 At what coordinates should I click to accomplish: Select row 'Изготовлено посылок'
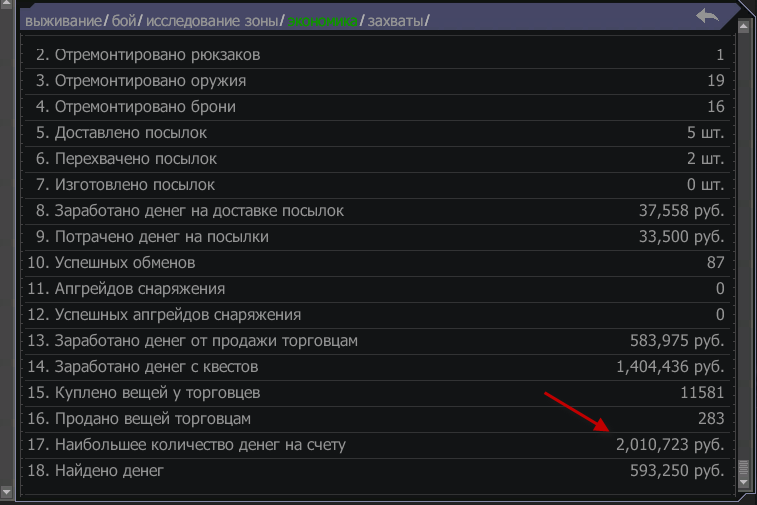379,185
